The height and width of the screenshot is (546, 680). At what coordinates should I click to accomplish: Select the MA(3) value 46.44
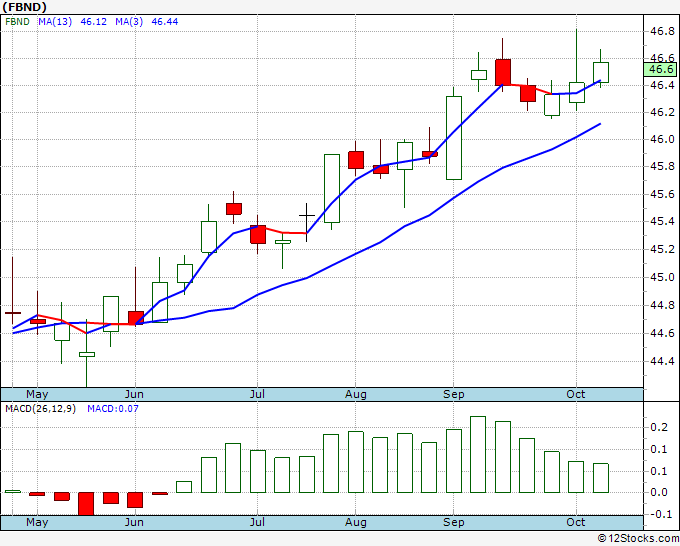164,22
